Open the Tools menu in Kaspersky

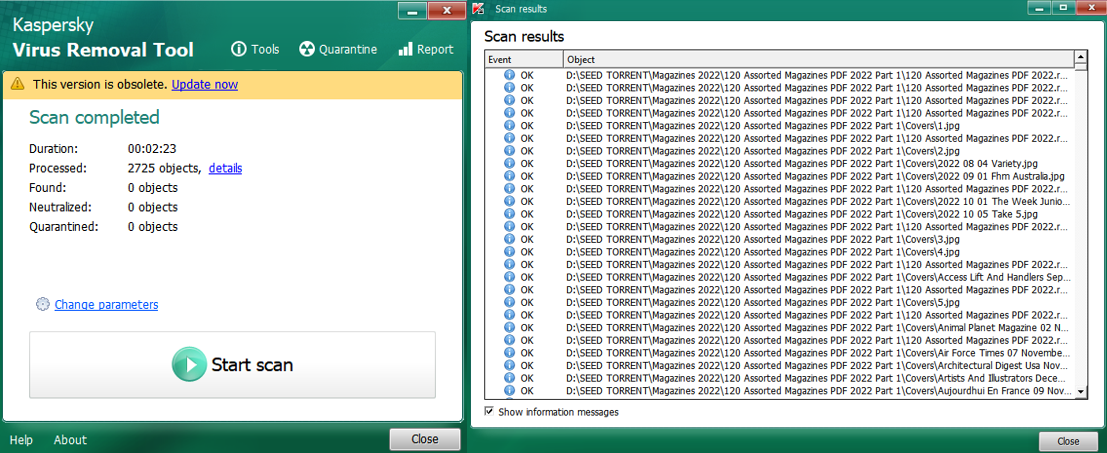coord(256,49)
